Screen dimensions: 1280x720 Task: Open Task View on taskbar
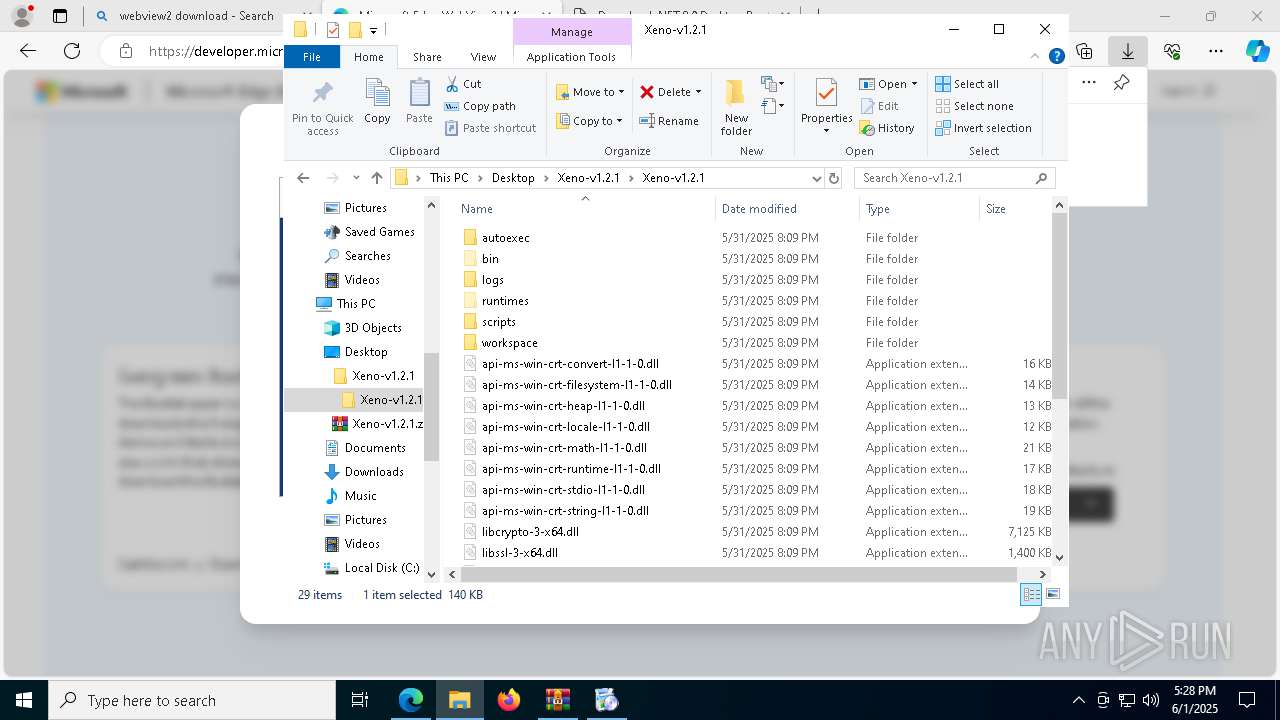360,700
